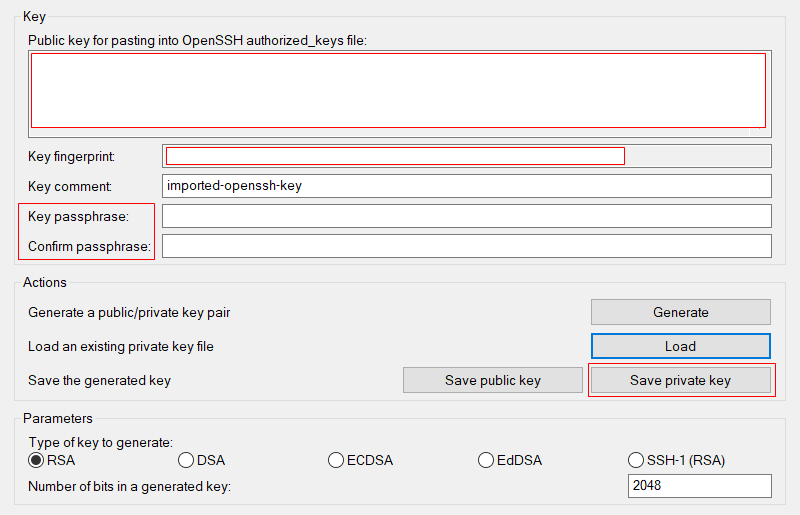The height and width of the screenshot is (515, 800).
Task: Click the Key fingerprint field
Action: coord(466,156)
